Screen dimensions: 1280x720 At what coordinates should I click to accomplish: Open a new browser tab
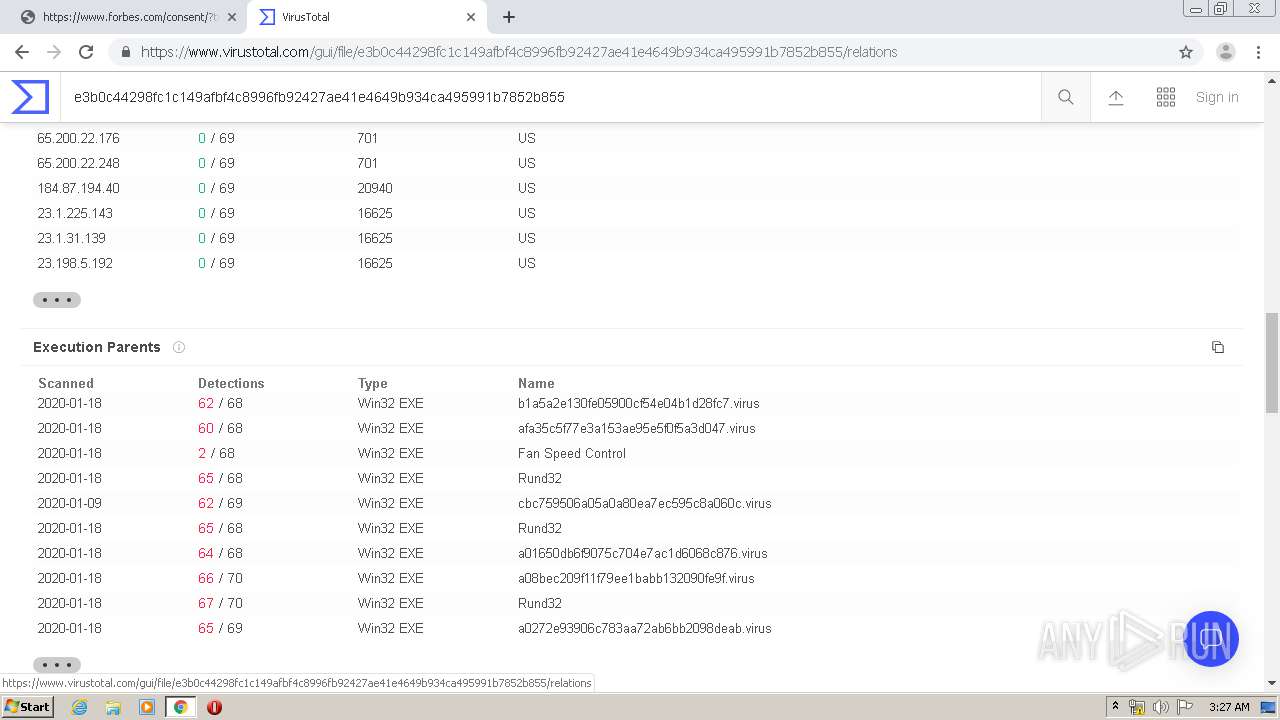click(509, 17)
